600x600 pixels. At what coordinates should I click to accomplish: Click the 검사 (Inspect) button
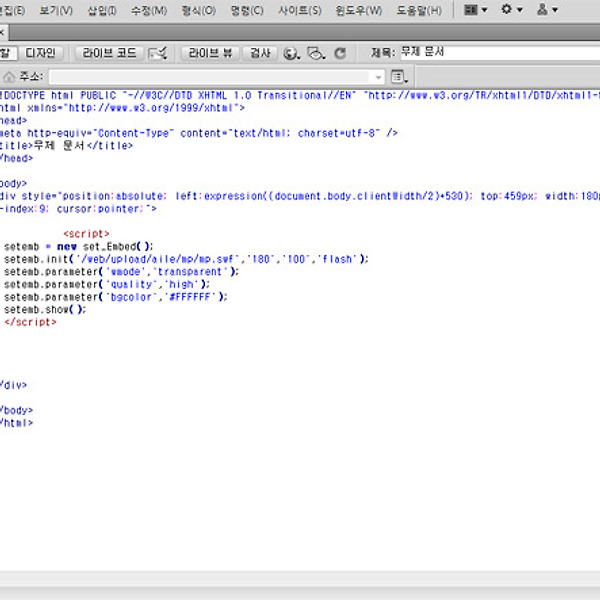coord(259,53)
